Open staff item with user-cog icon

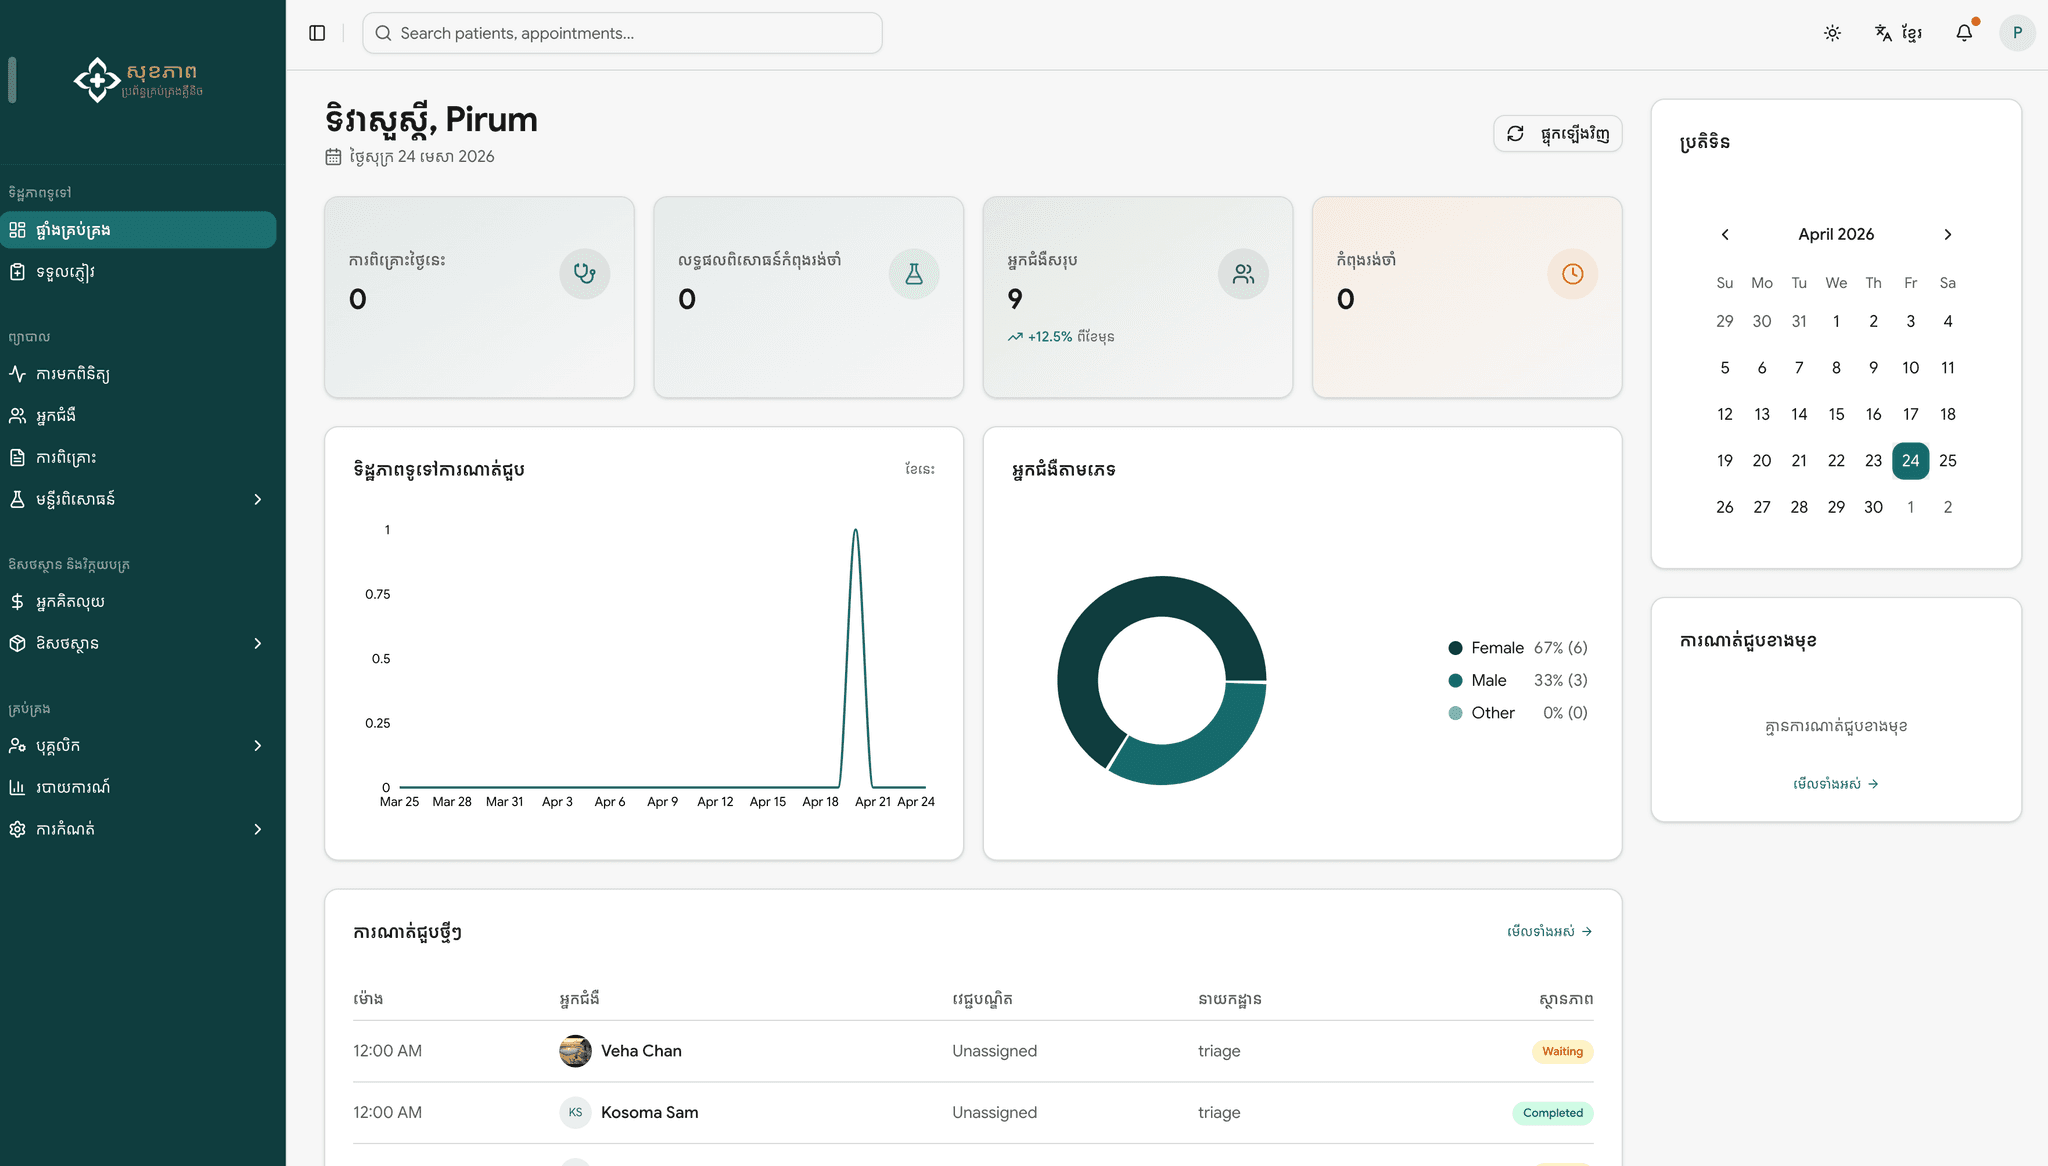[138, 746]
